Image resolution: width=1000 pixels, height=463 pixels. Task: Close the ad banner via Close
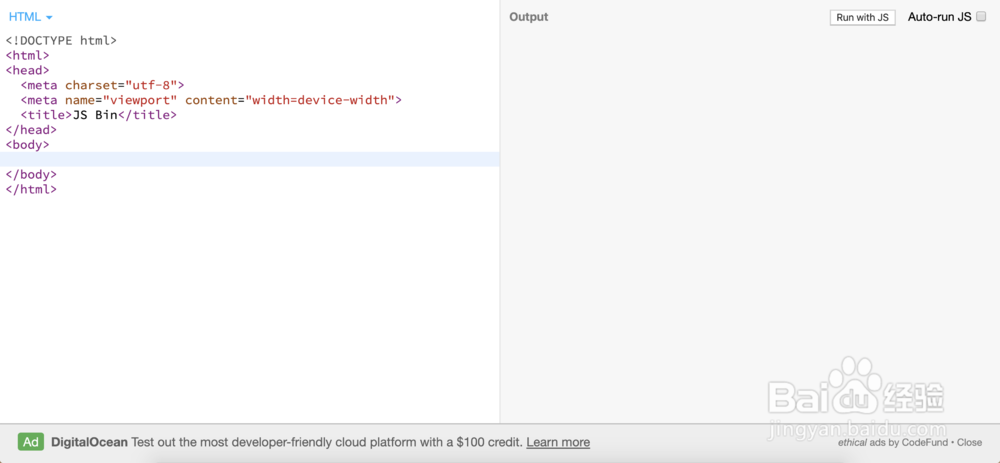click(x=969, y=442)
